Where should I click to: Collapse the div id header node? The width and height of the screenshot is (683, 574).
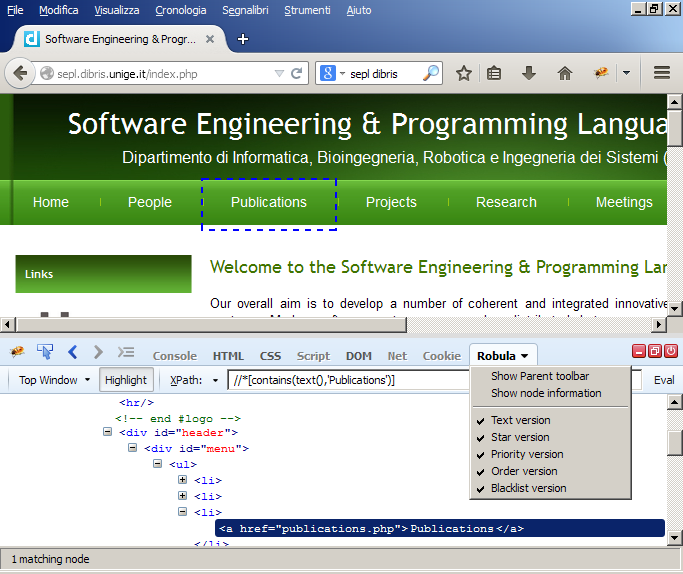pos(107,432)
